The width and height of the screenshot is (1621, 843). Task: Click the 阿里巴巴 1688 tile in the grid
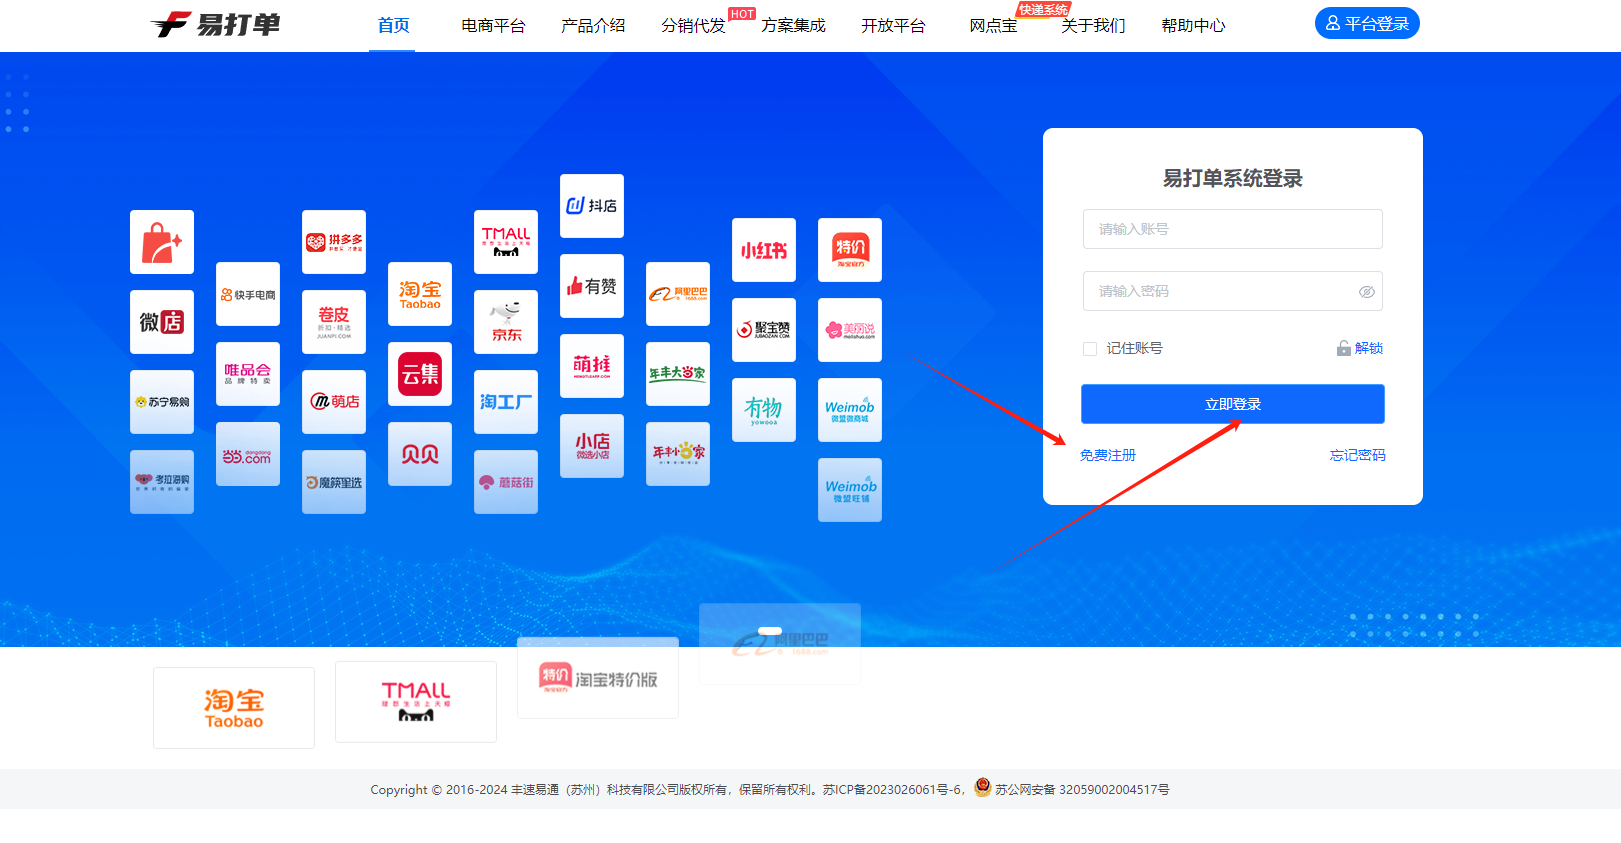pos(678,294)
